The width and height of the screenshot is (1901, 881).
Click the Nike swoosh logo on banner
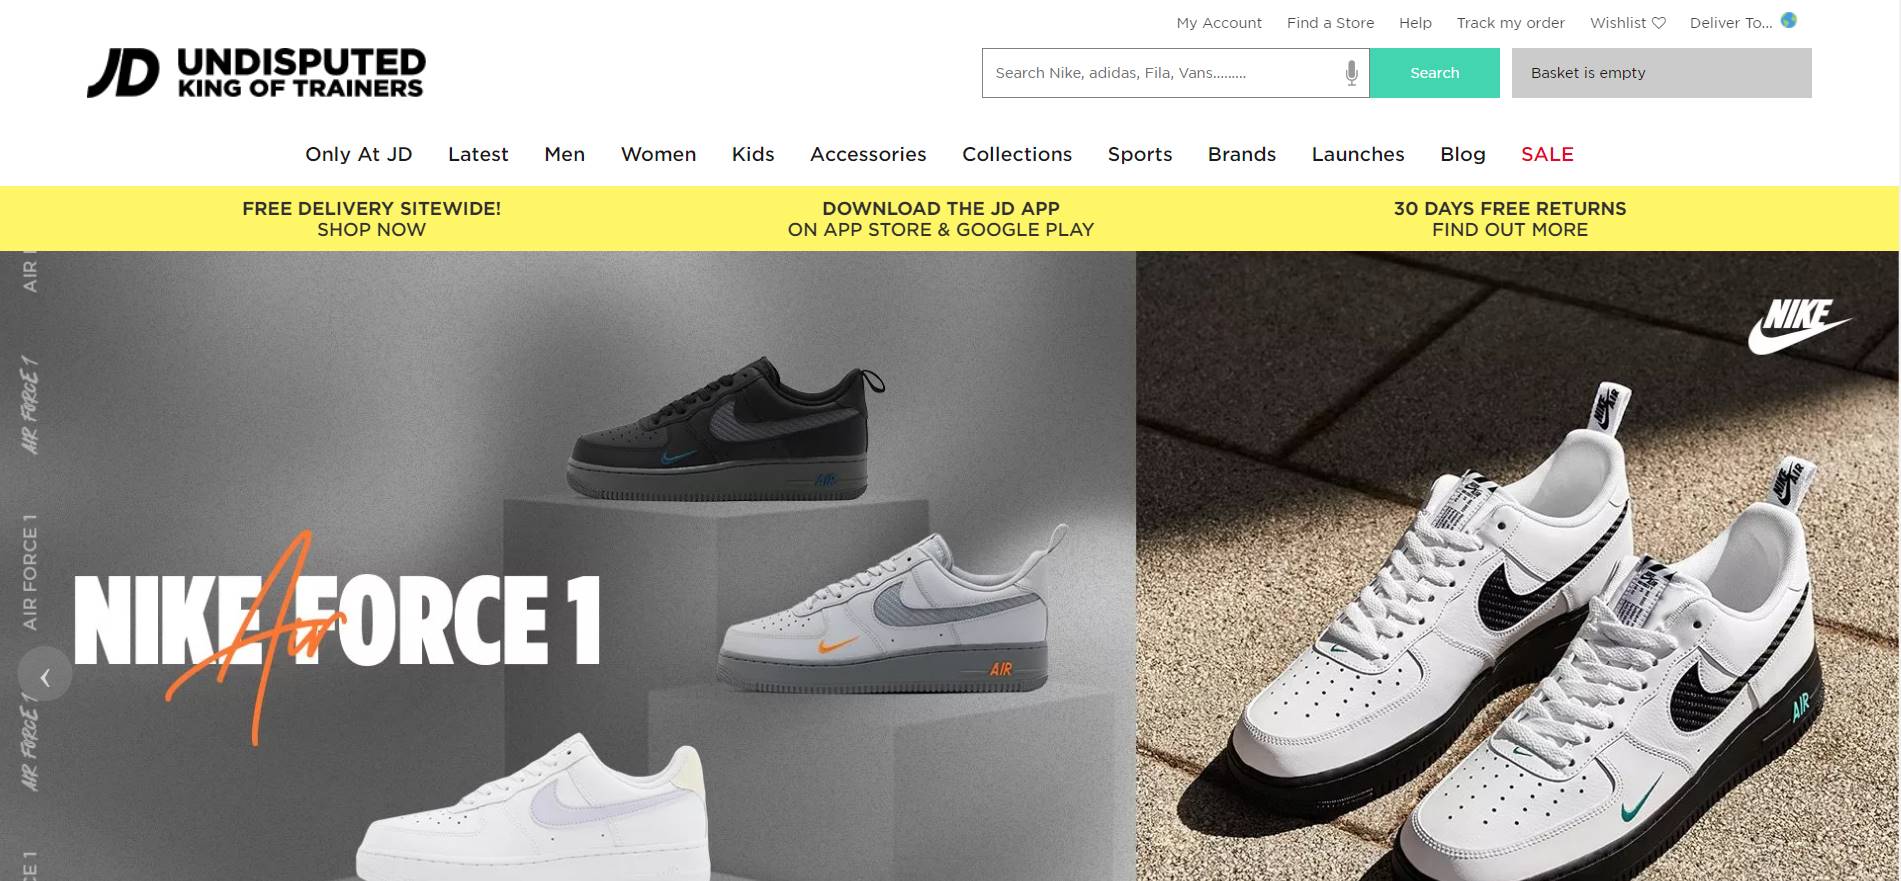(1798, 325)
